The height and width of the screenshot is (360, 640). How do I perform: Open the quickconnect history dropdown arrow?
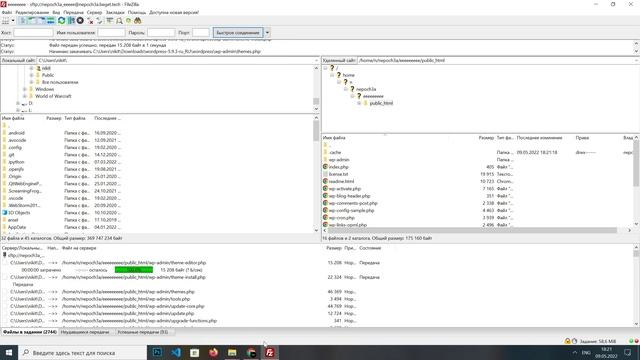click(x=267, y=33)
